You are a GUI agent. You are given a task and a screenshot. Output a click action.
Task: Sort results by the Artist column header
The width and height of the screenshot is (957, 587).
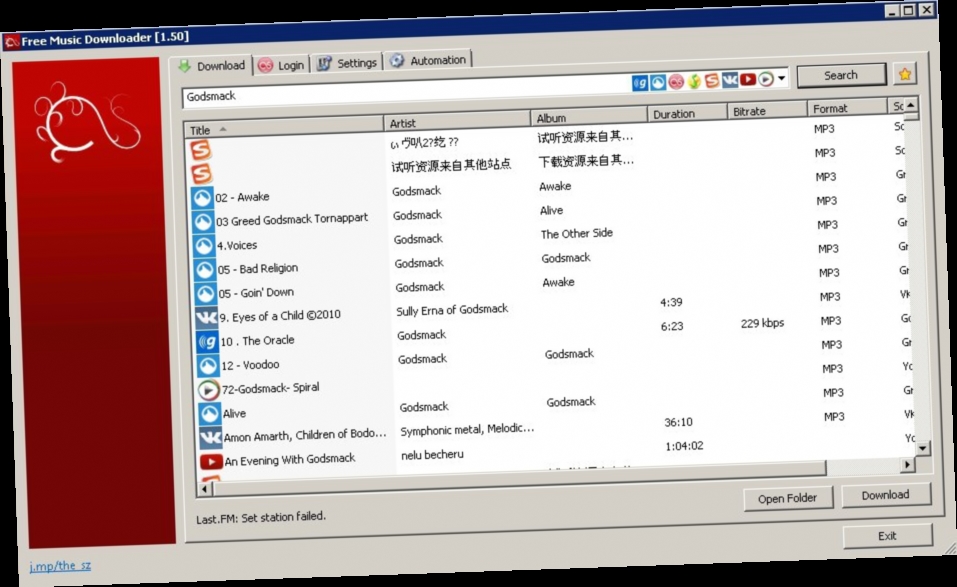pyautogui.click(x=457, y=121)
